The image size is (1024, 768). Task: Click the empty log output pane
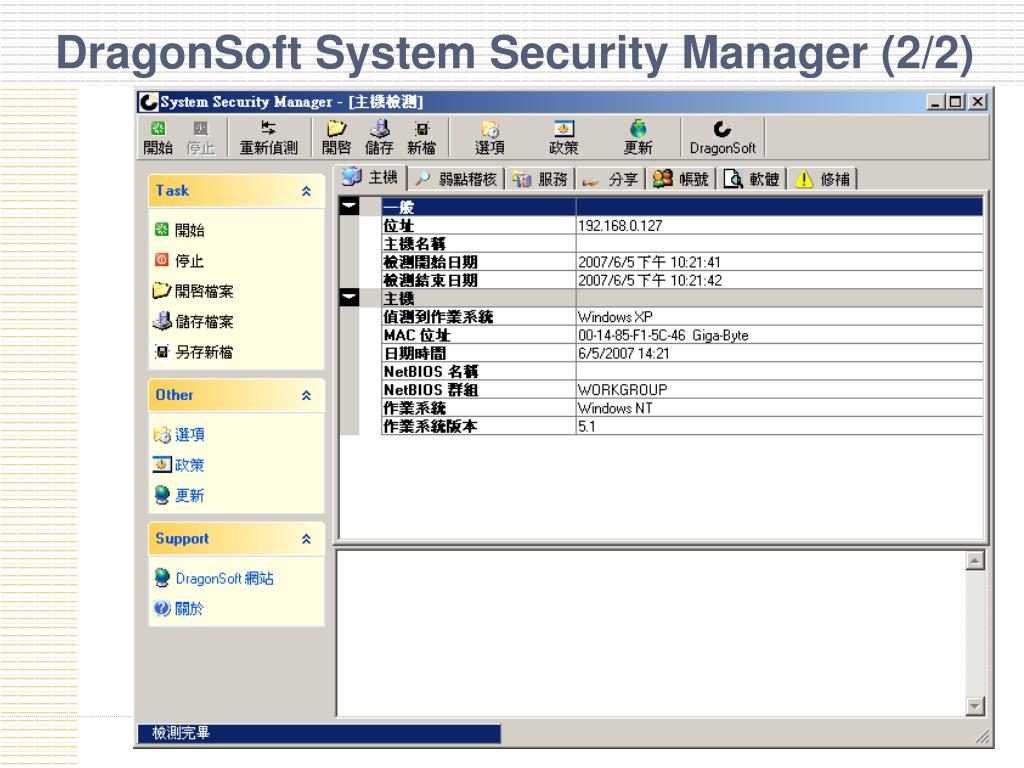click(x=650, y=633)
